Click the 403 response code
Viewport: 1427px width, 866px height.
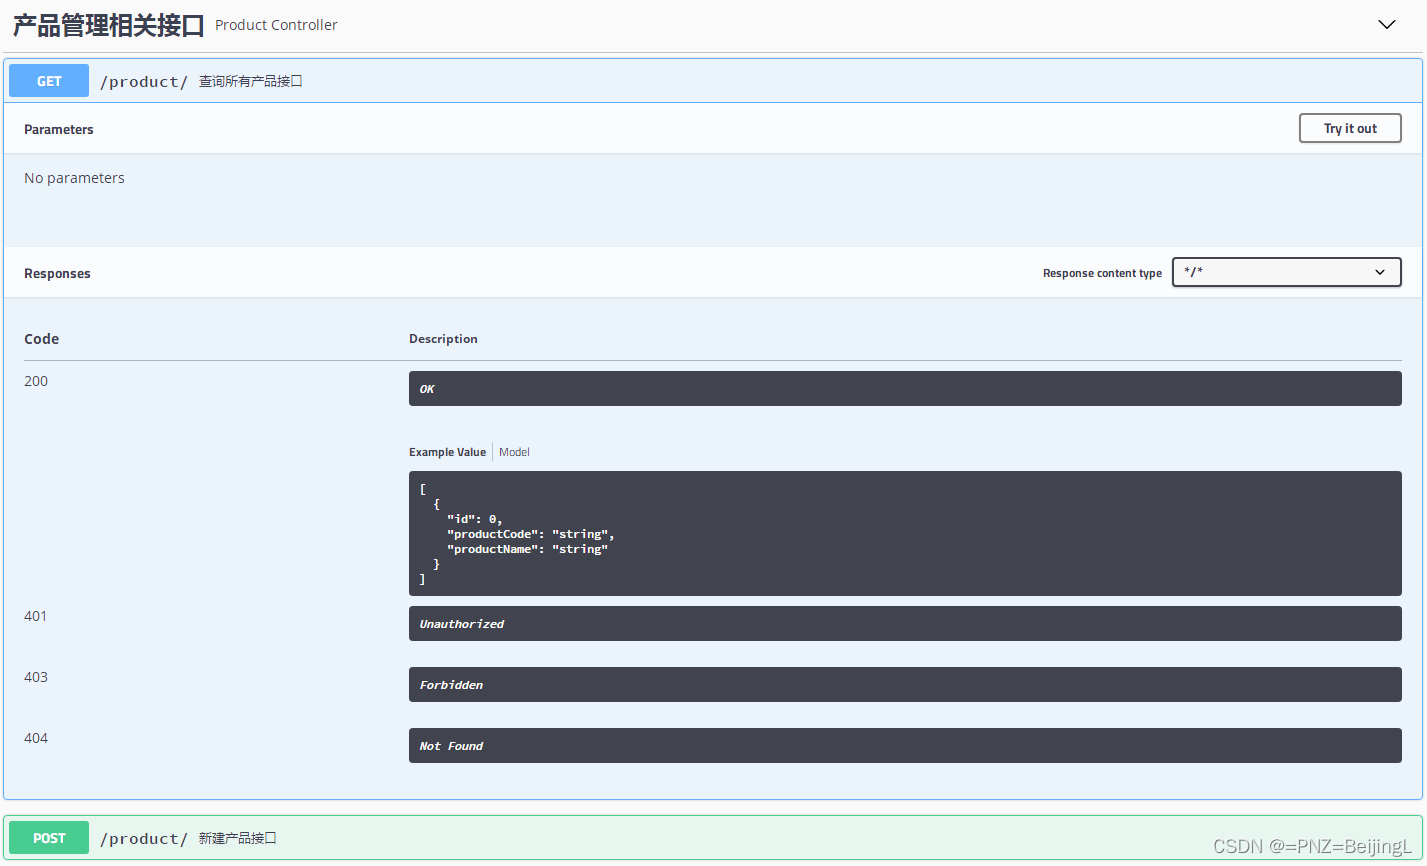point(36,677)
